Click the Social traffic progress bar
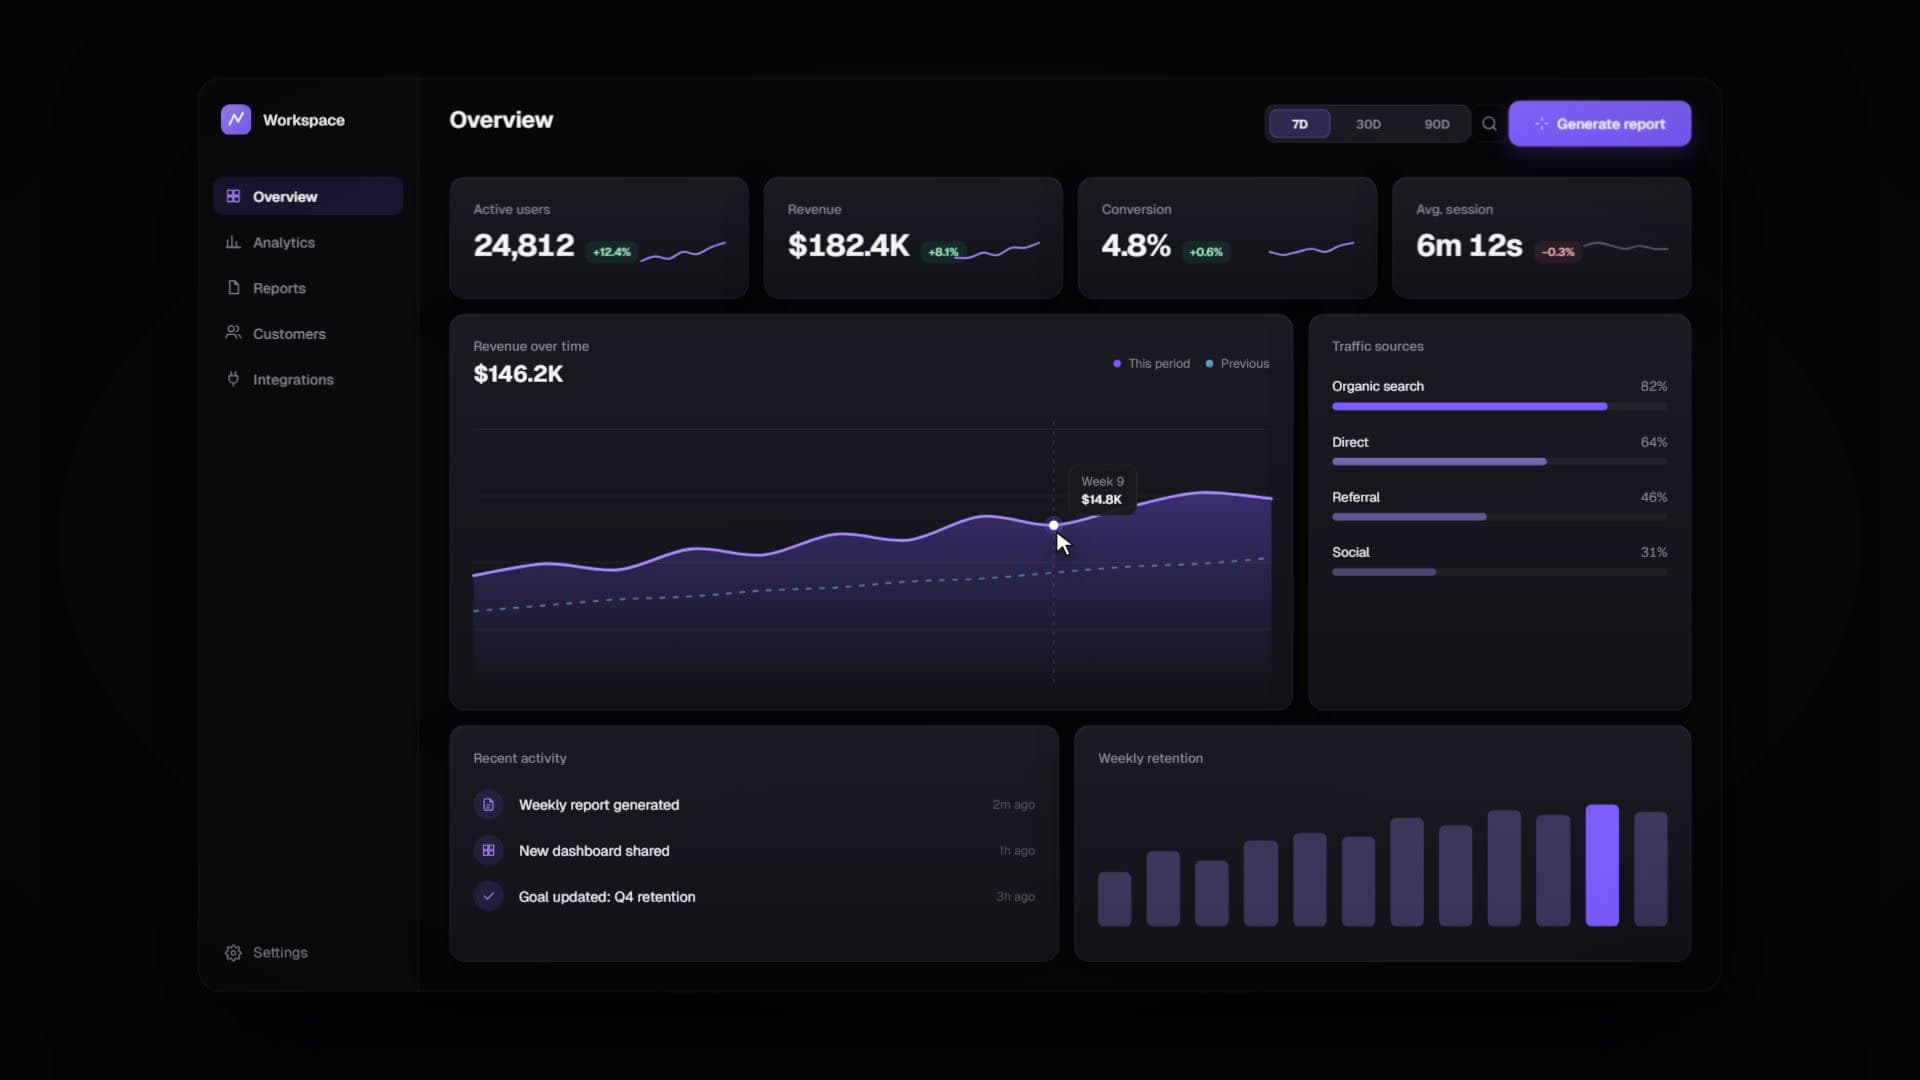 click(x=1499, y=572)
